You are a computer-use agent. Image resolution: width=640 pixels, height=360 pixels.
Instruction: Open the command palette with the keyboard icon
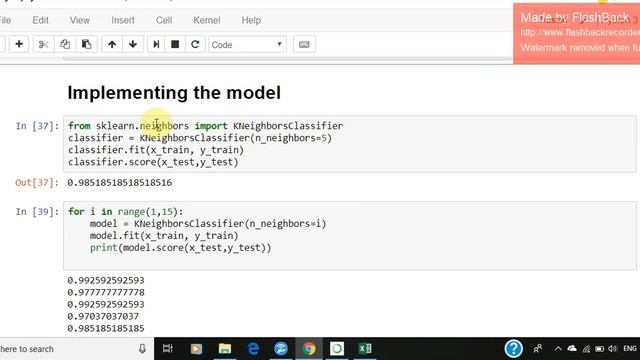click(304, 44)
